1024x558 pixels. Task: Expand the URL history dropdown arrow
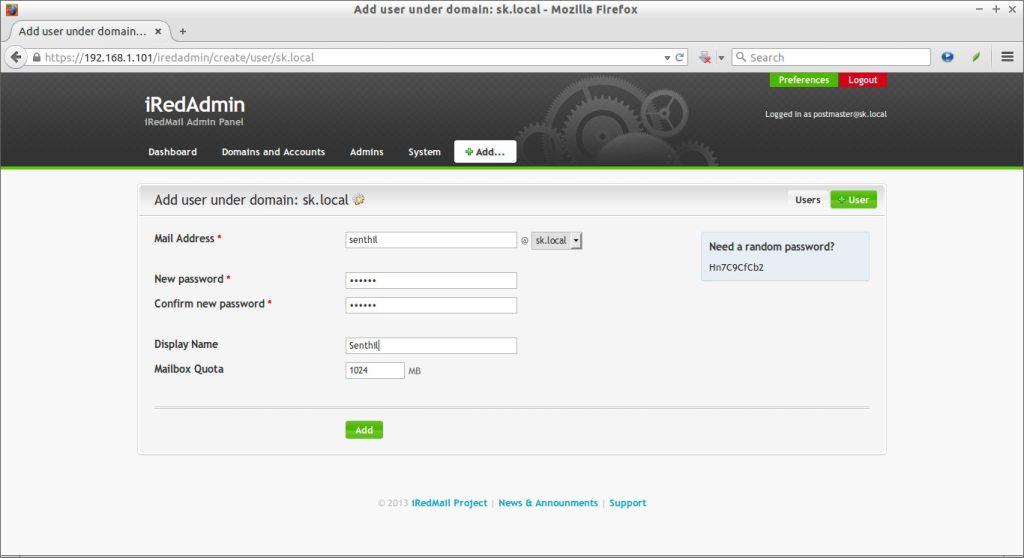(668, 58)
